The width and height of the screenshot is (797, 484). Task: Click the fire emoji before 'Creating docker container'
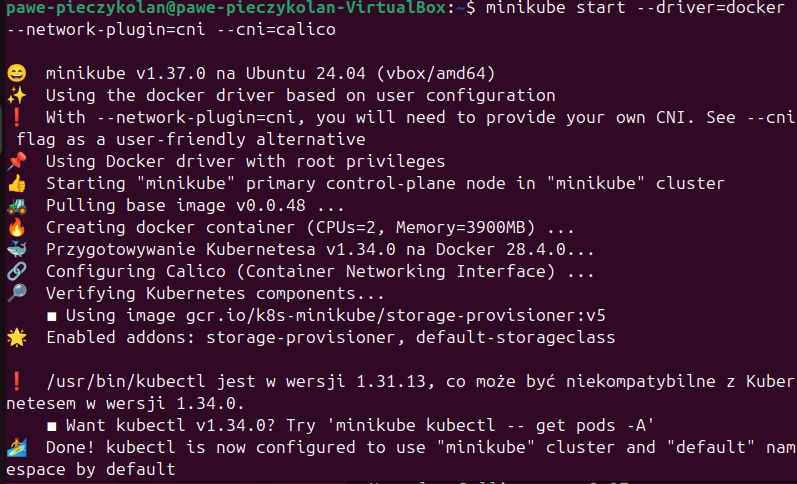16,227
